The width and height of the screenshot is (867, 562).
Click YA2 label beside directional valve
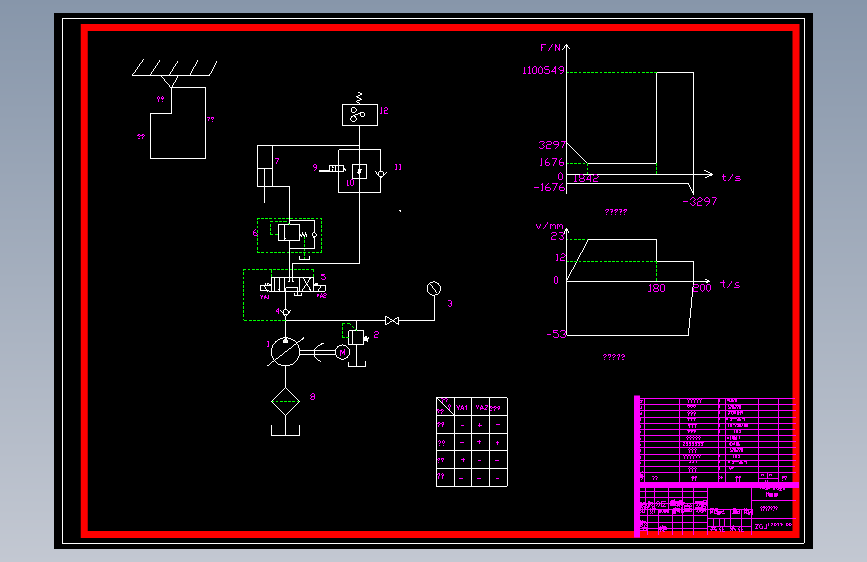(322, 296)
